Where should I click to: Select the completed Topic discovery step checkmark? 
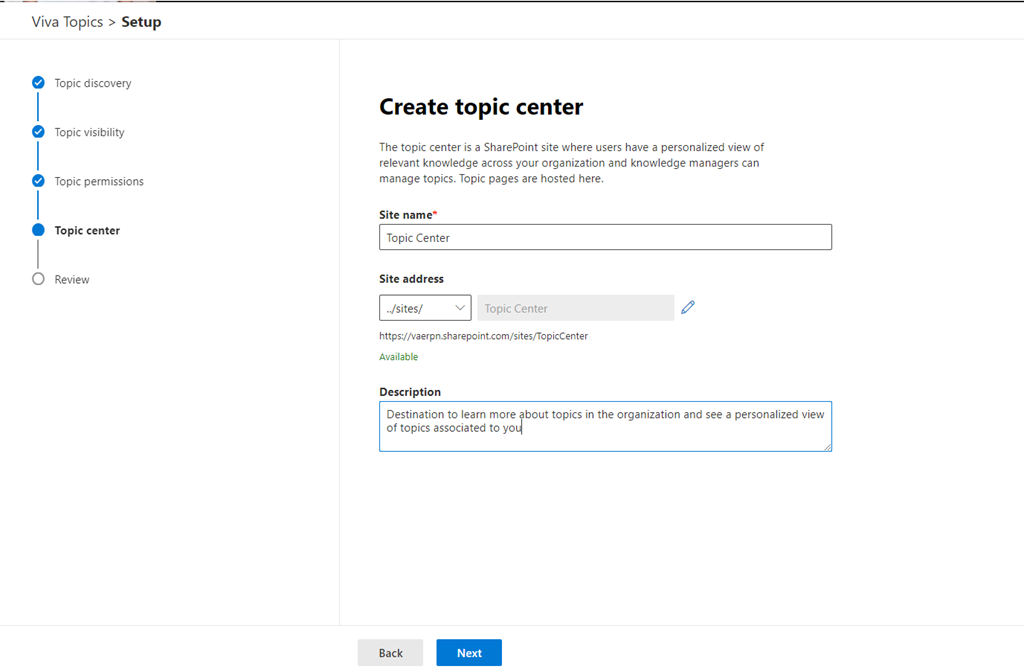tap(39, 82)
